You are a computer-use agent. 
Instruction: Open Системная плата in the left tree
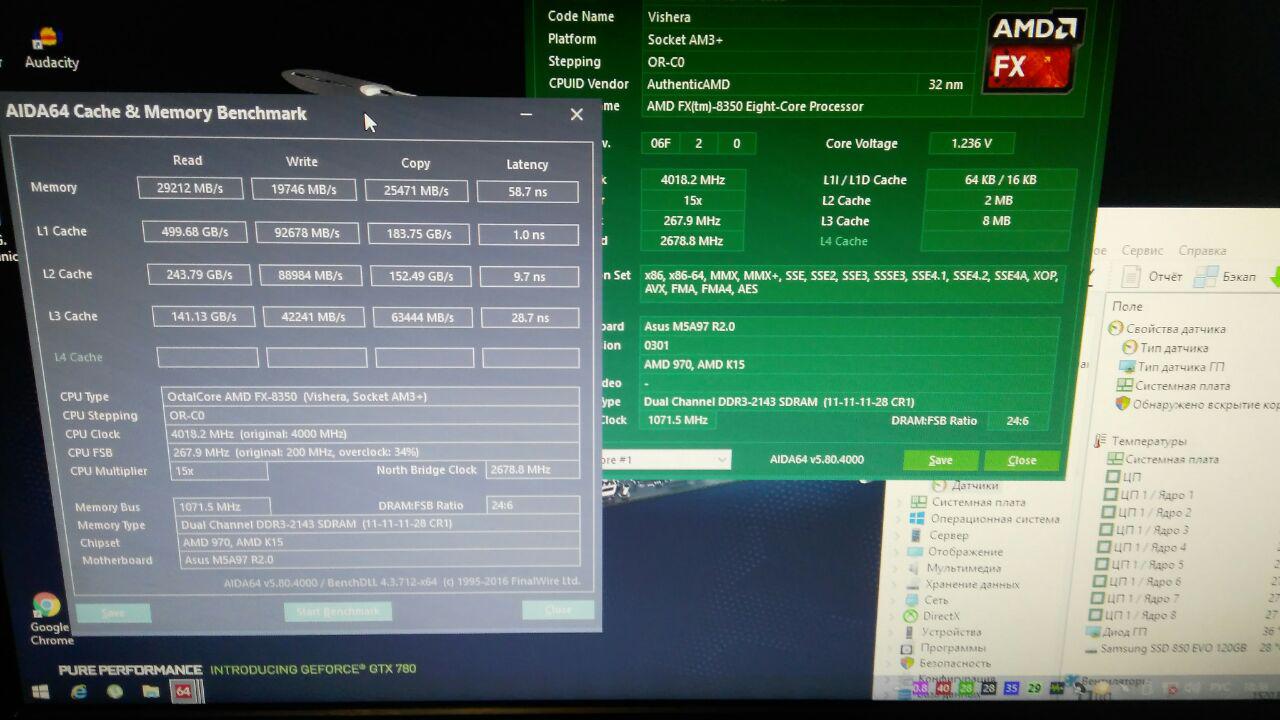click(969, 502)
